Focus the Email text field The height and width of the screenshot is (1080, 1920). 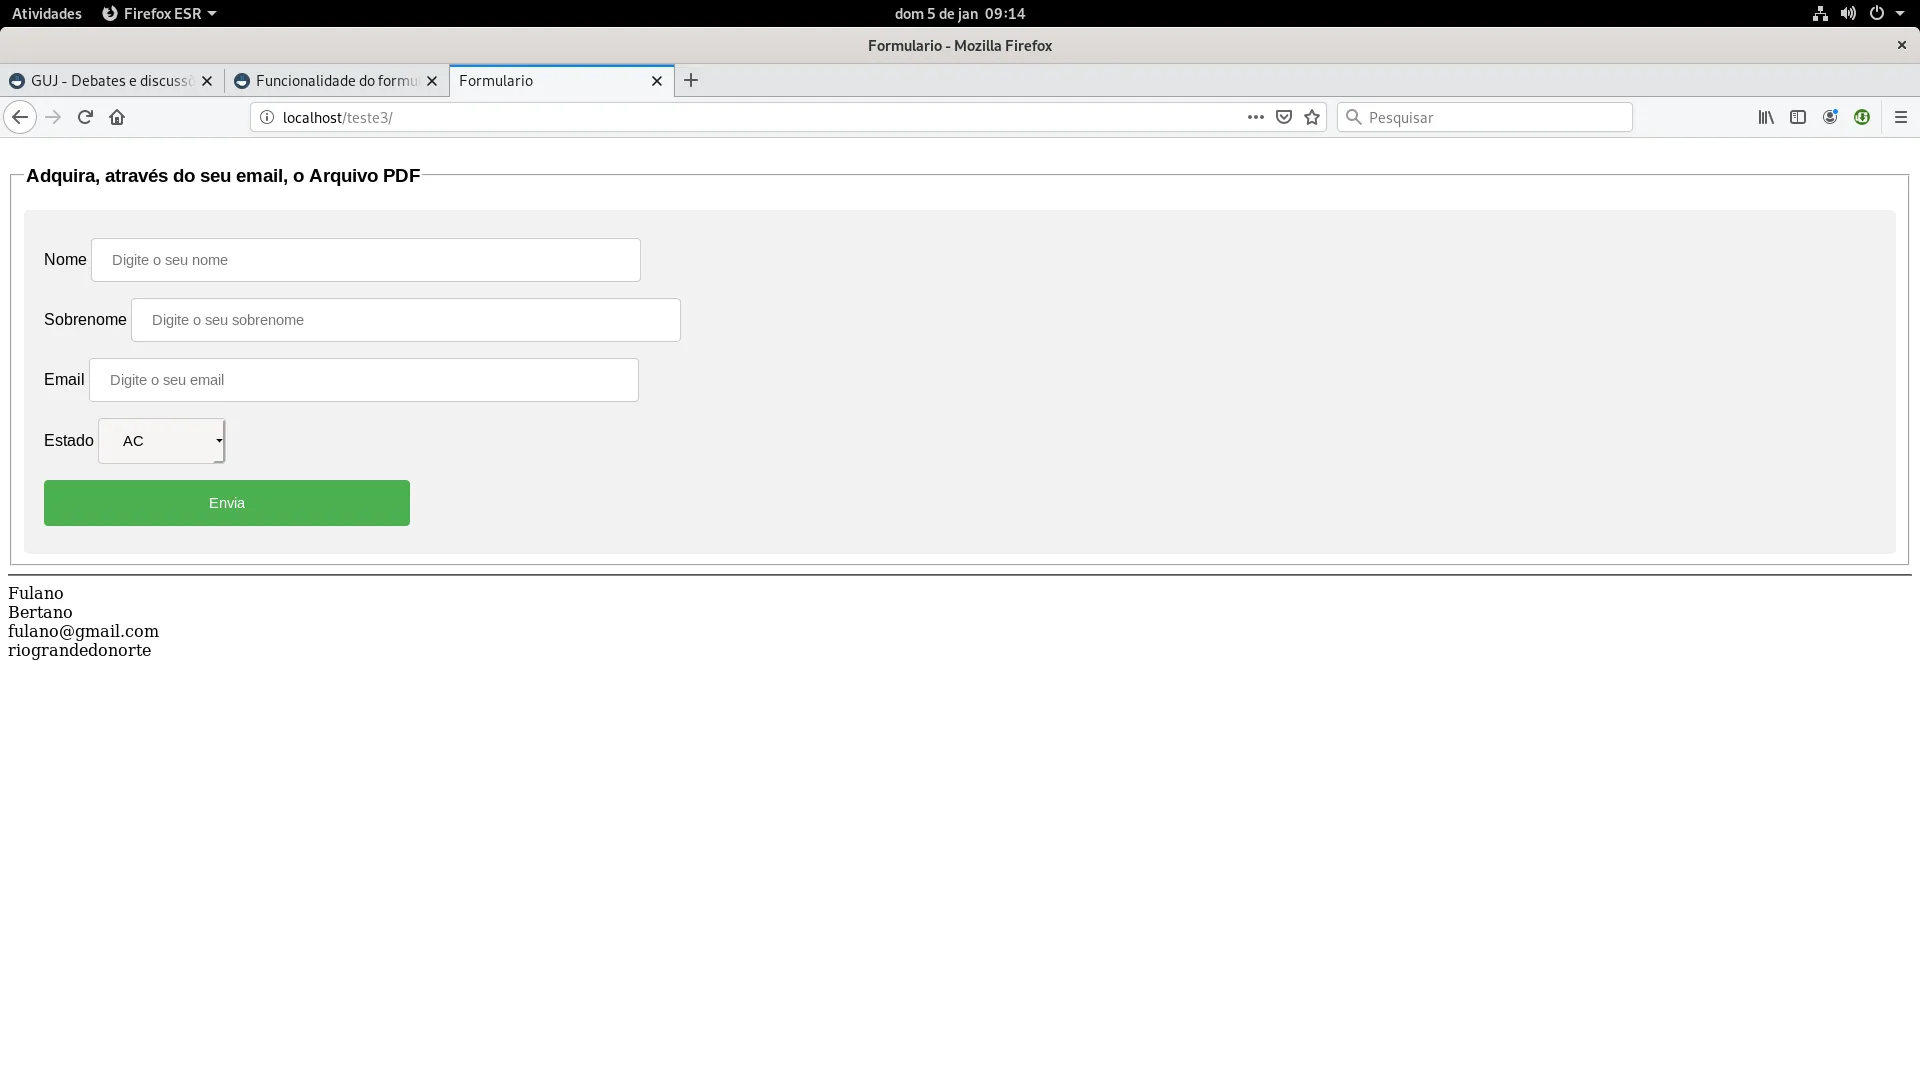pyautogui.click(x=364, y=380)
